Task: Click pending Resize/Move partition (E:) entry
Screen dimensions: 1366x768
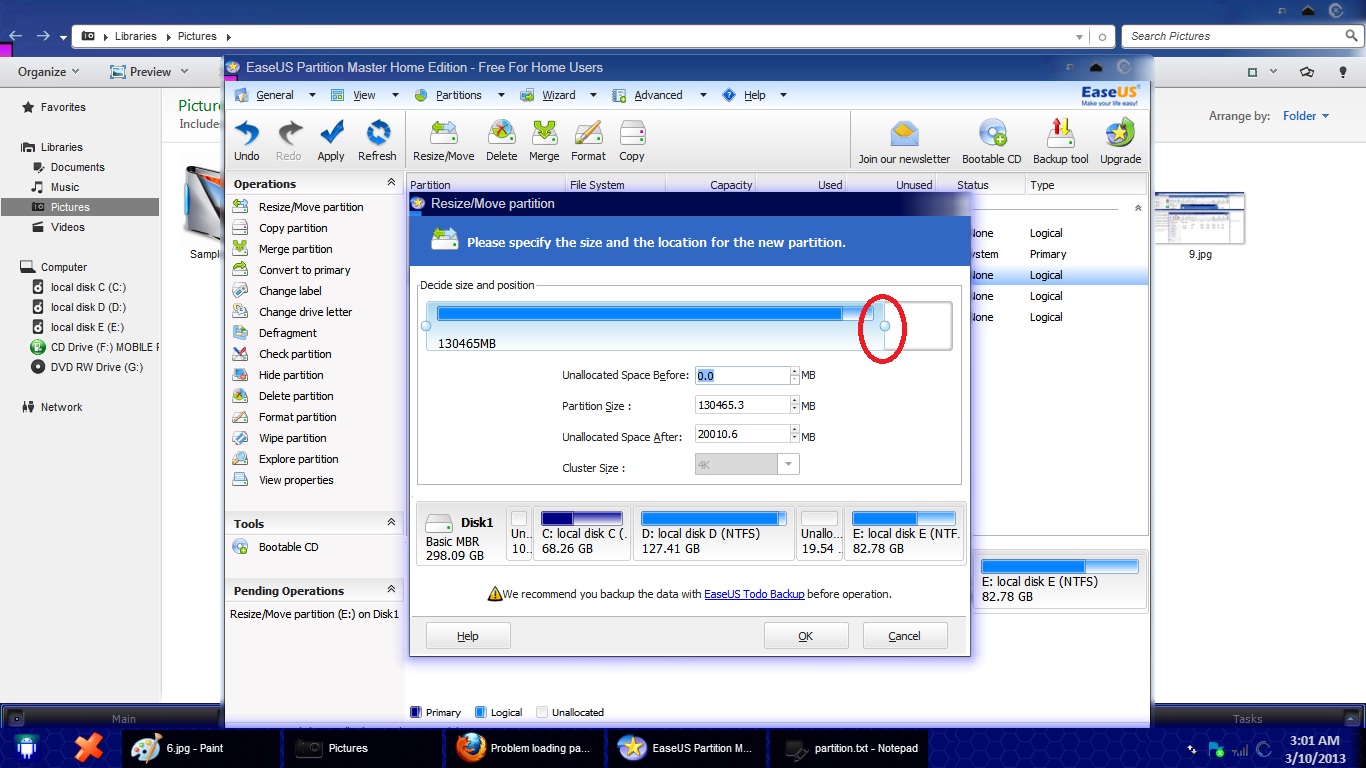Action: pos(314,614)
